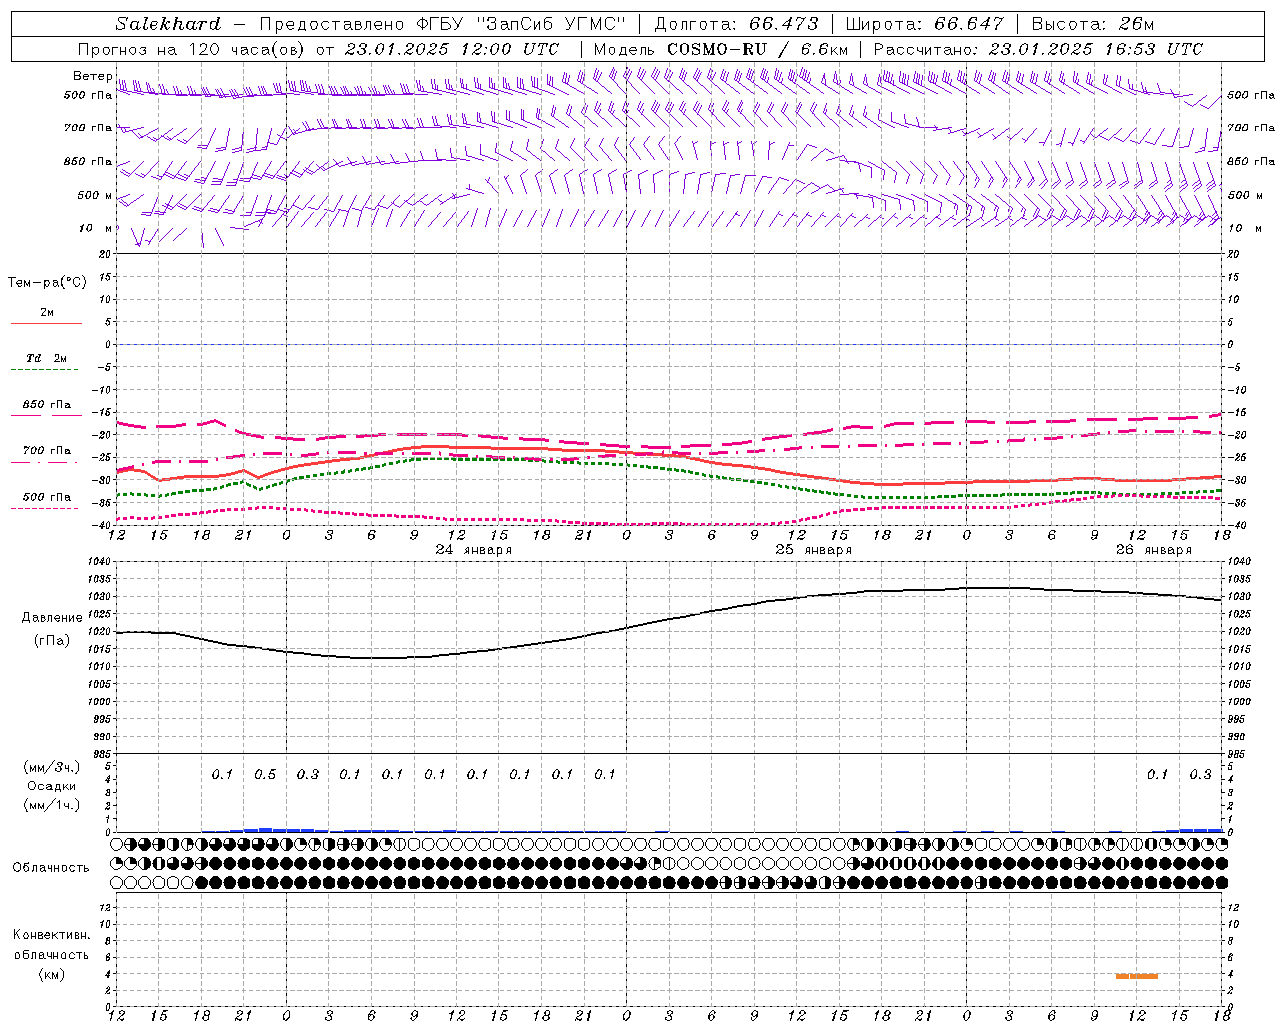The width and height of the screenshot is (1280, 1024).
Task: Click the "Тем-ра(°C)" temperature label
Action: click(x=47, y=283)
